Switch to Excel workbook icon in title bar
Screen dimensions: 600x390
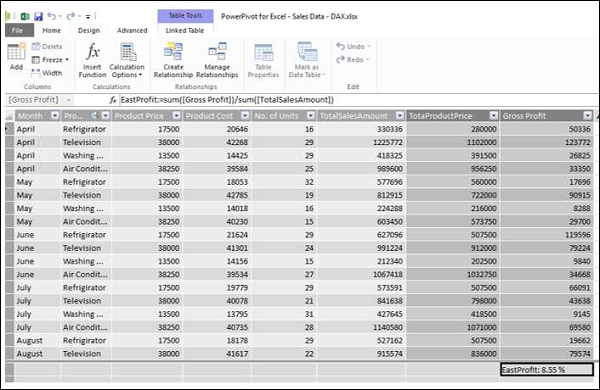(x=25, y=16)
